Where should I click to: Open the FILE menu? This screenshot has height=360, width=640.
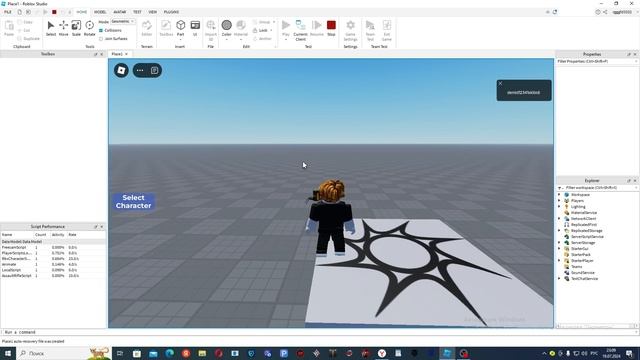tap(8, 12)
